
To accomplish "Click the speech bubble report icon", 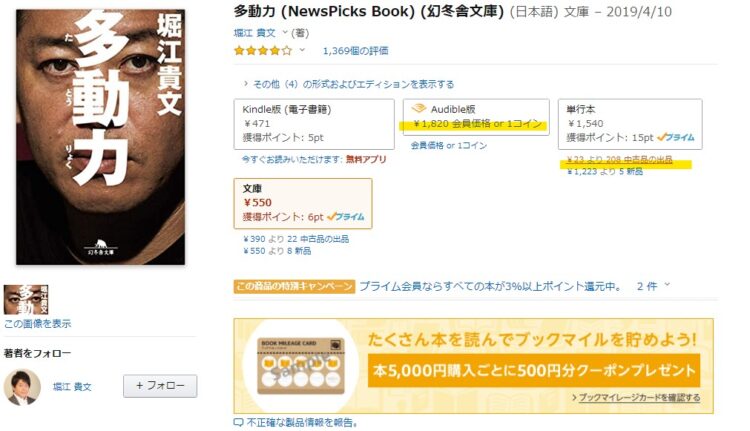I will pyautogui.click(x=238, y=422).
